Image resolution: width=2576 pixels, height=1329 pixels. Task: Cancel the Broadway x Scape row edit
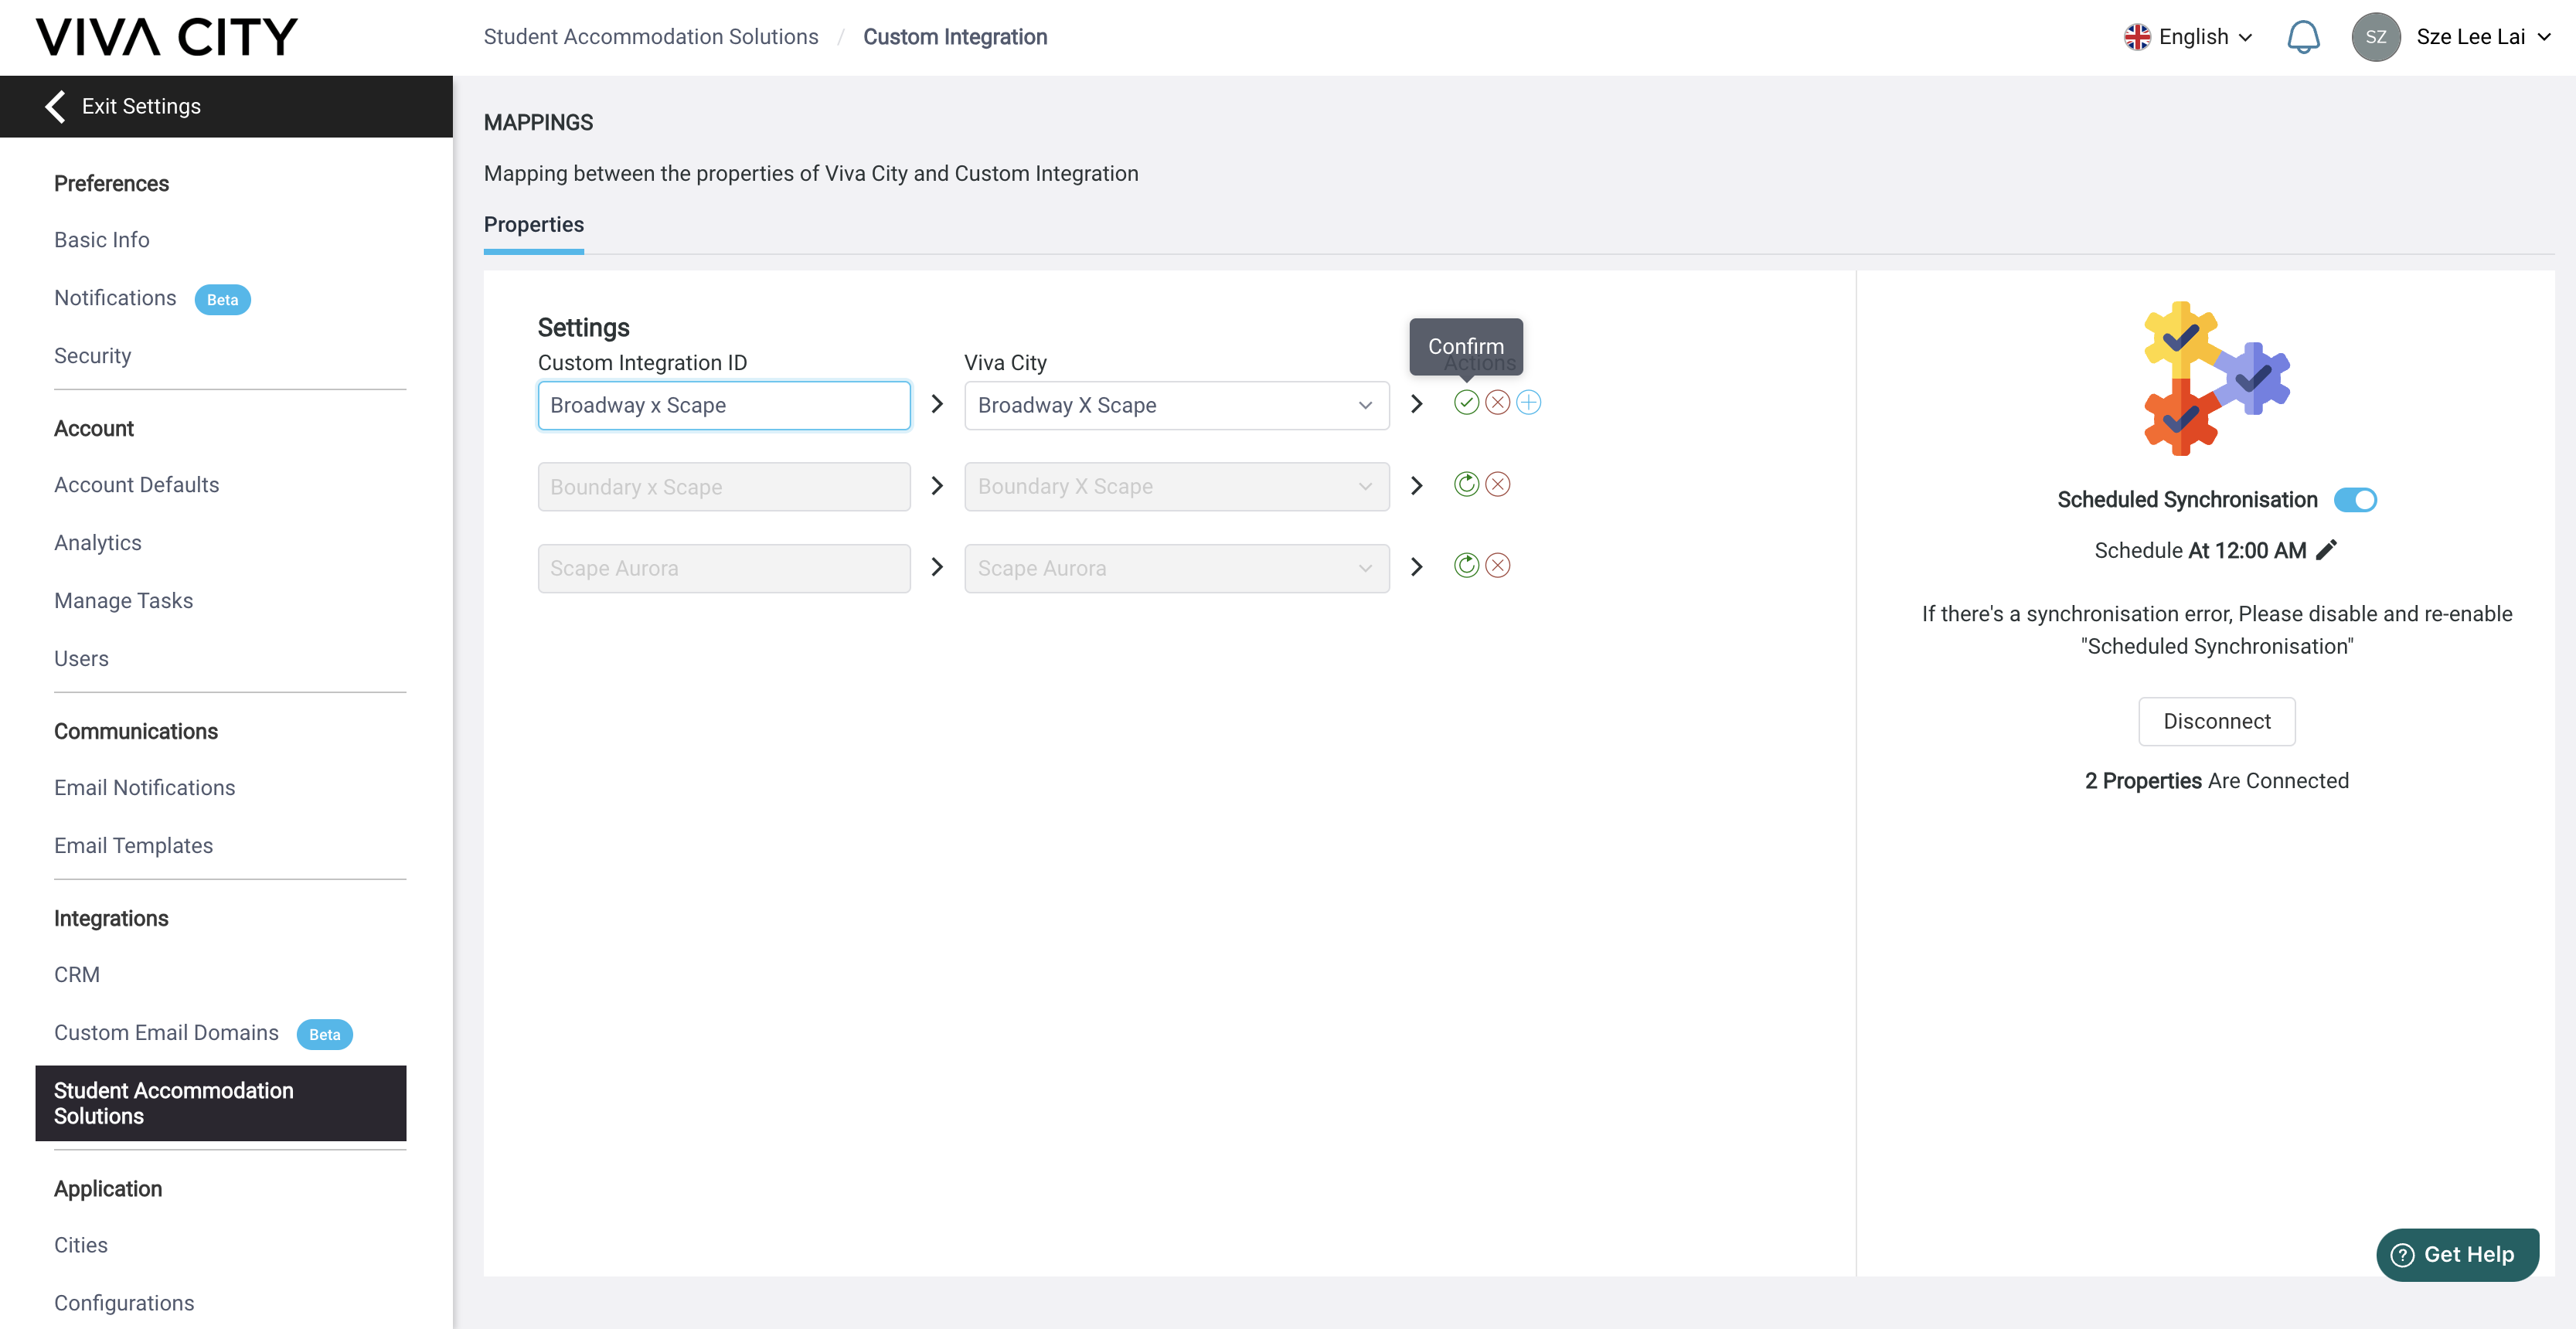[x=1497, y=403]
